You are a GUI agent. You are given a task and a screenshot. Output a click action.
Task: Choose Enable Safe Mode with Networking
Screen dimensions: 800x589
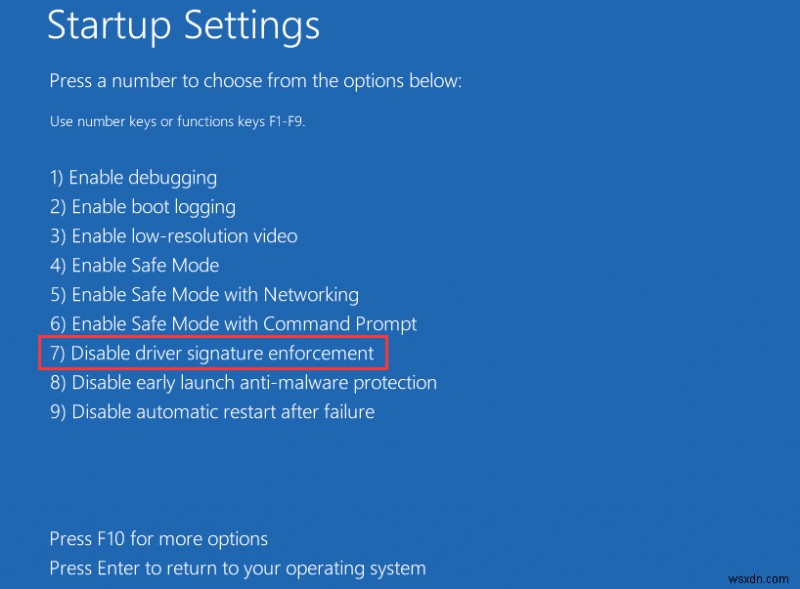[203, 294]
